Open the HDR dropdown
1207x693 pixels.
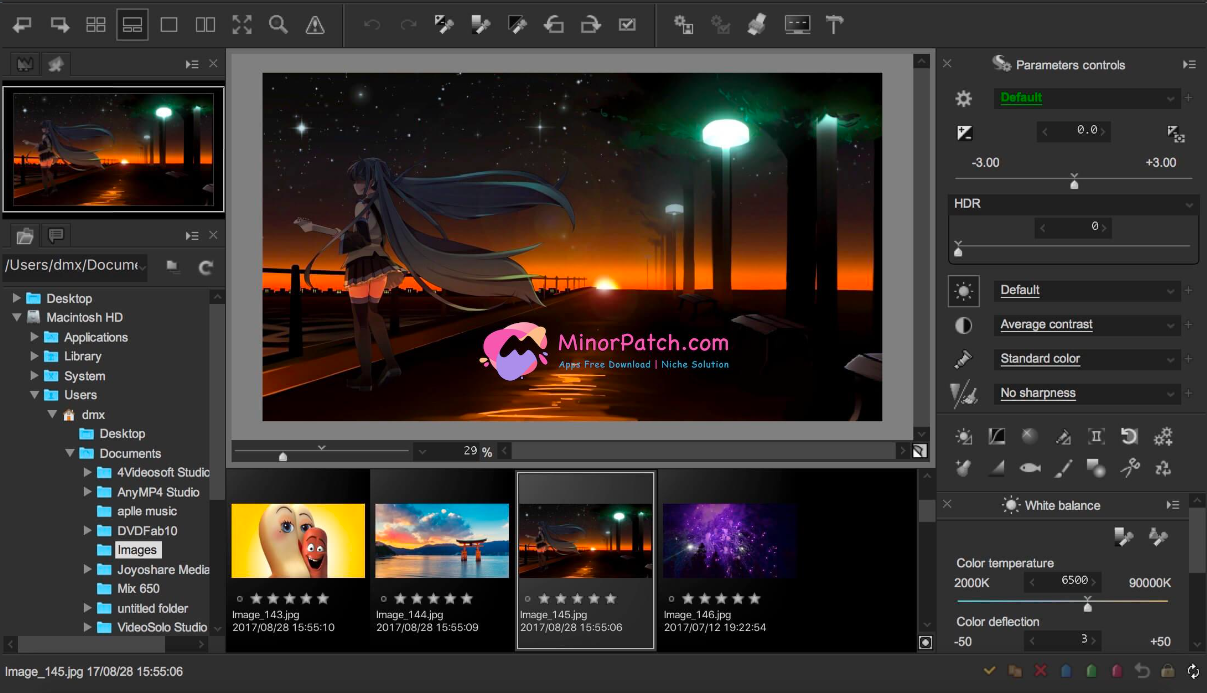[x=1073, y=204]
